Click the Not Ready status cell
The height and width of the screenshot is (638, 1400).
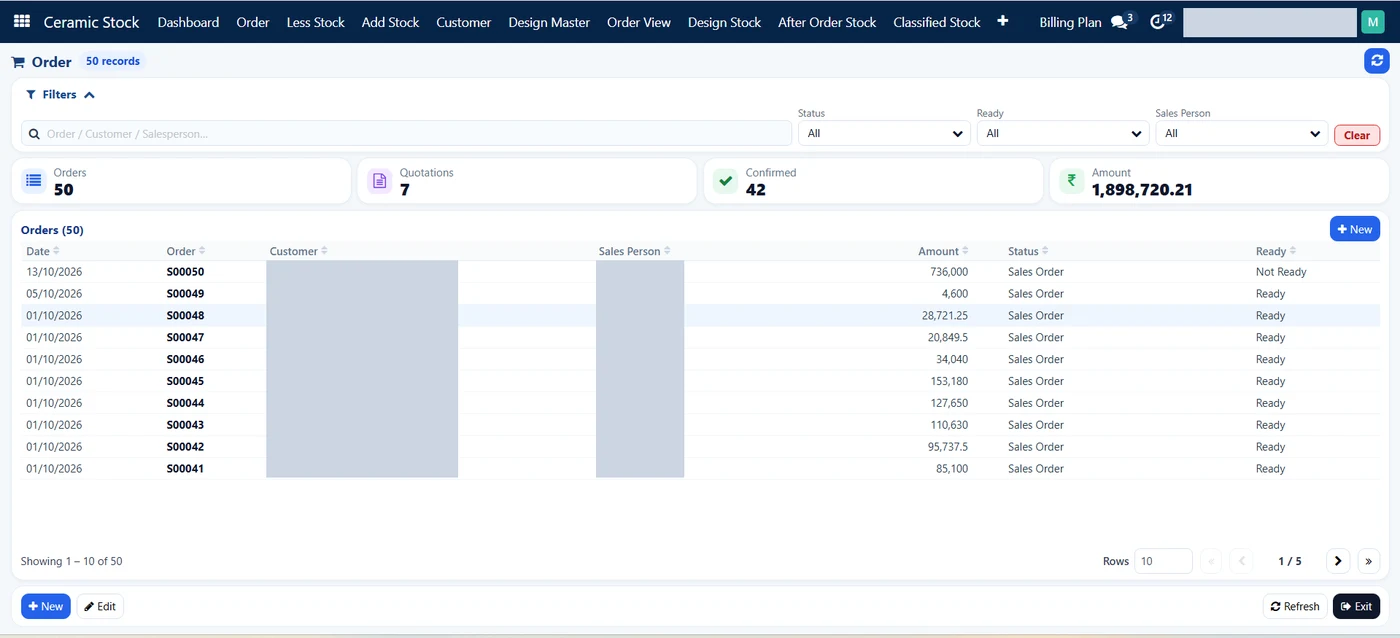(x=1281, y=272)
